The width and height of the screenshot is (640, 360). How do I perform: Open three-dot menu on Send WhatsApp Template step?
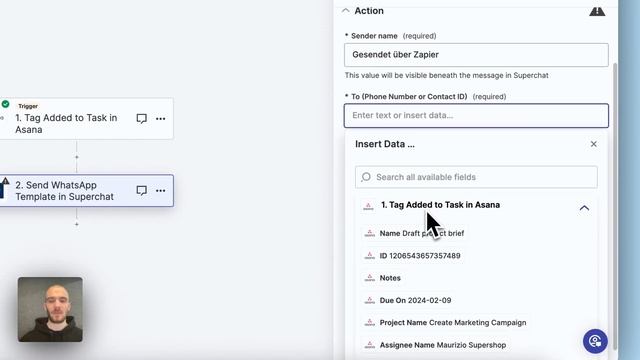click(160, 191)
